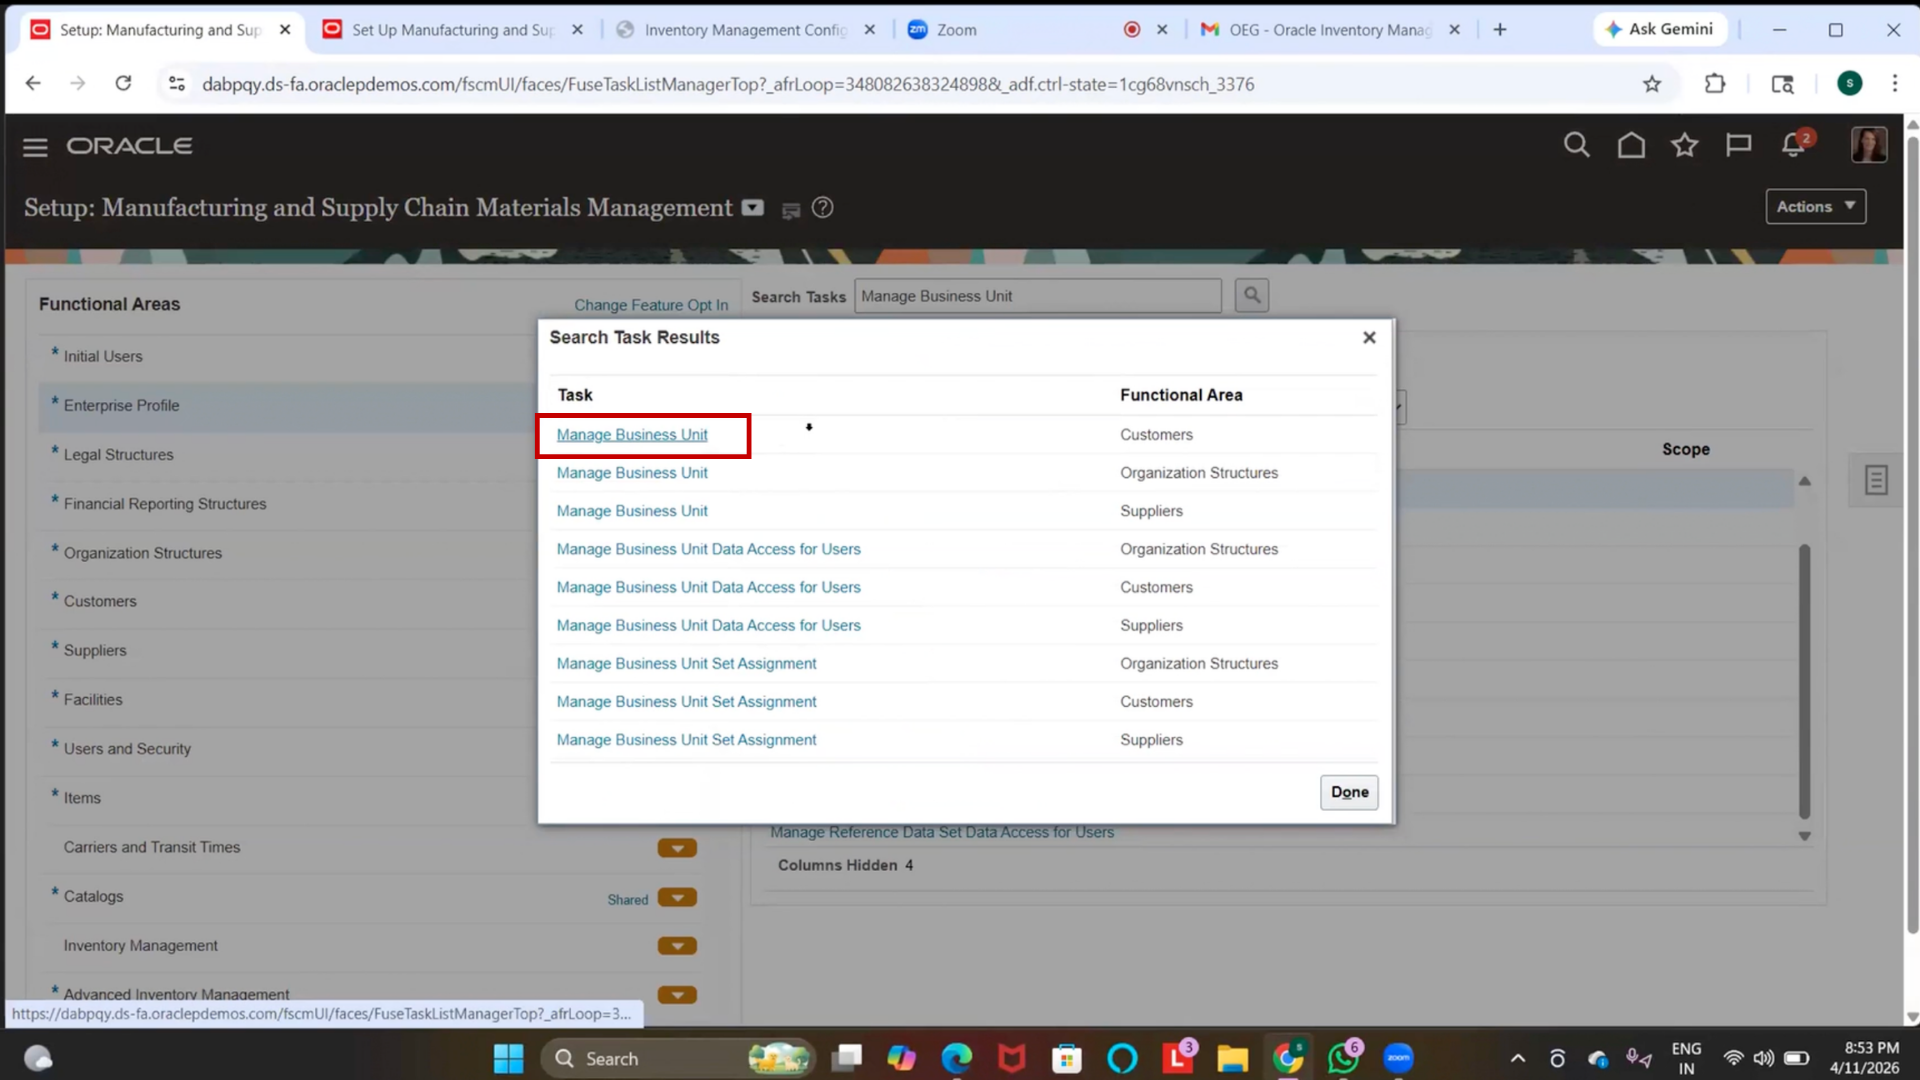
Task: Open Business Unit Set Assignment for Organization Structures
Action: coord(686,663)
